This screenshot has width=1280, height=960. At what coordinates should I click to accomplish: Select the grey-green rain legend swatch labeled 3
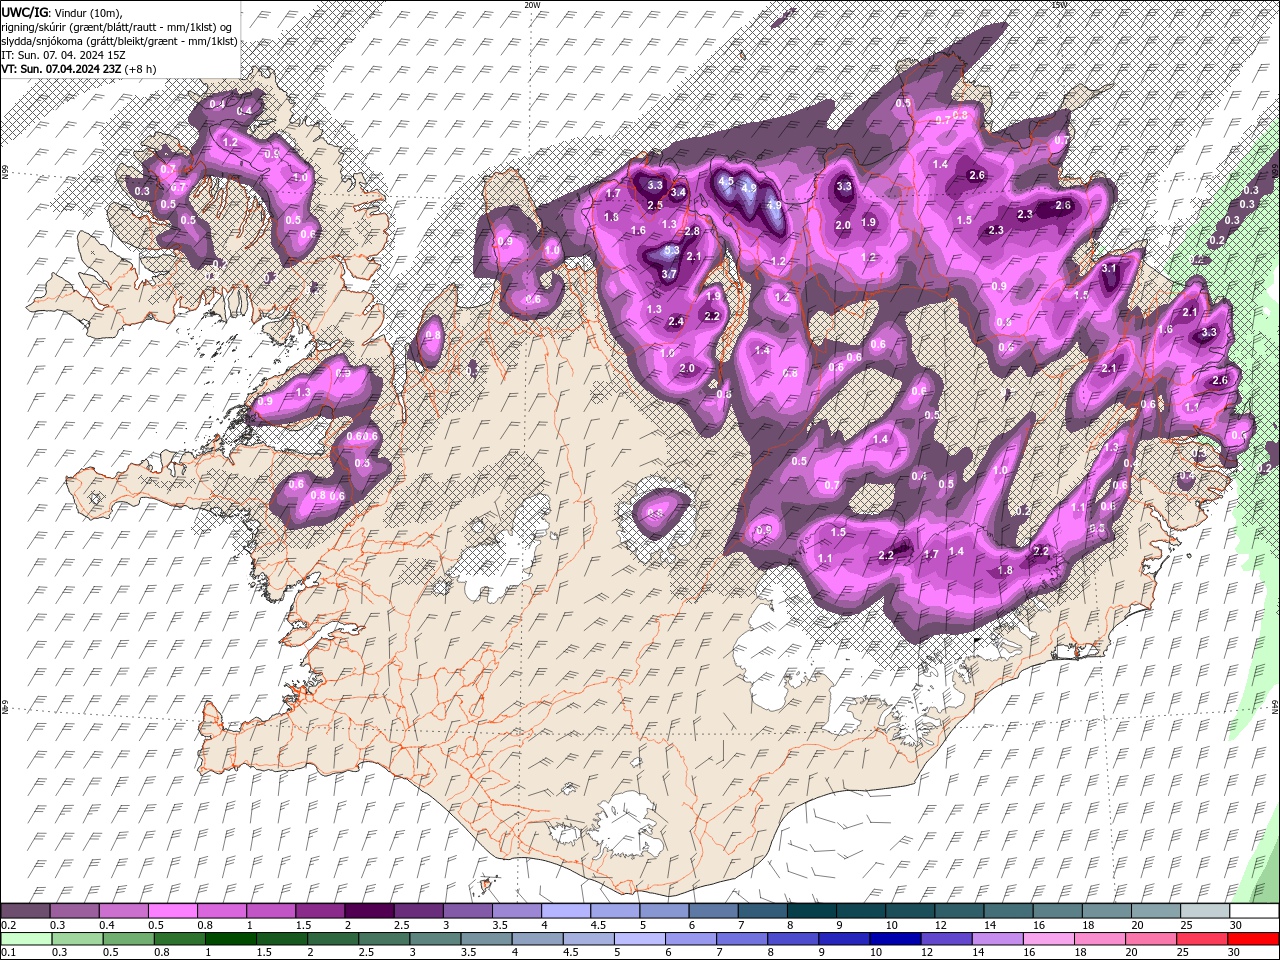pos(434,939)
